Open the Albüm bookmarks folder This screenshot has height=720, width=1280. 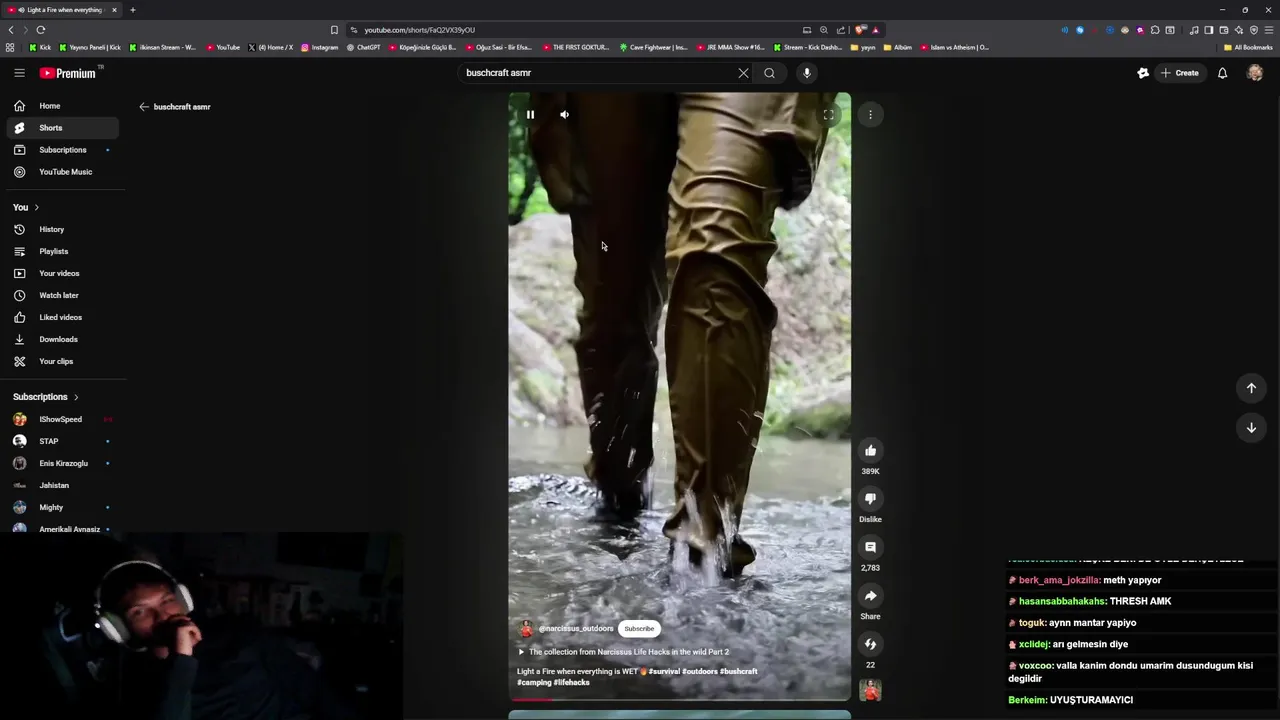(897, 47)
